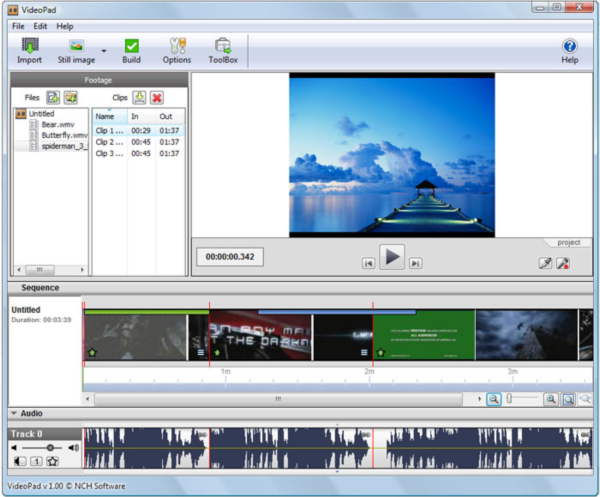600x497 pixels.
Task: Collapse the Audio section triangle
Action: pyautogui.click(x=14, y=413)
